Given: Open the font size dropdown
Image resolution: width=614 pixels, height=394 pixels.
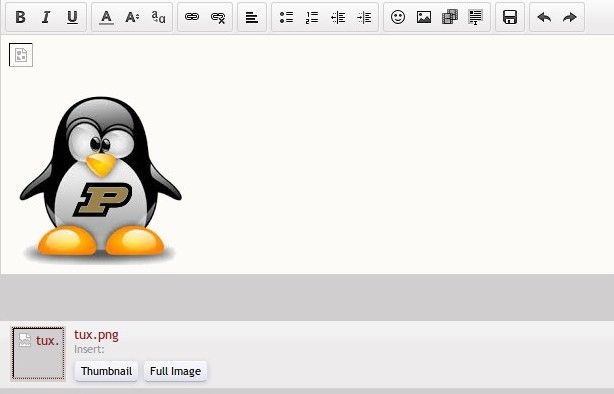Looking at the screenshot, I should [132, 17].
